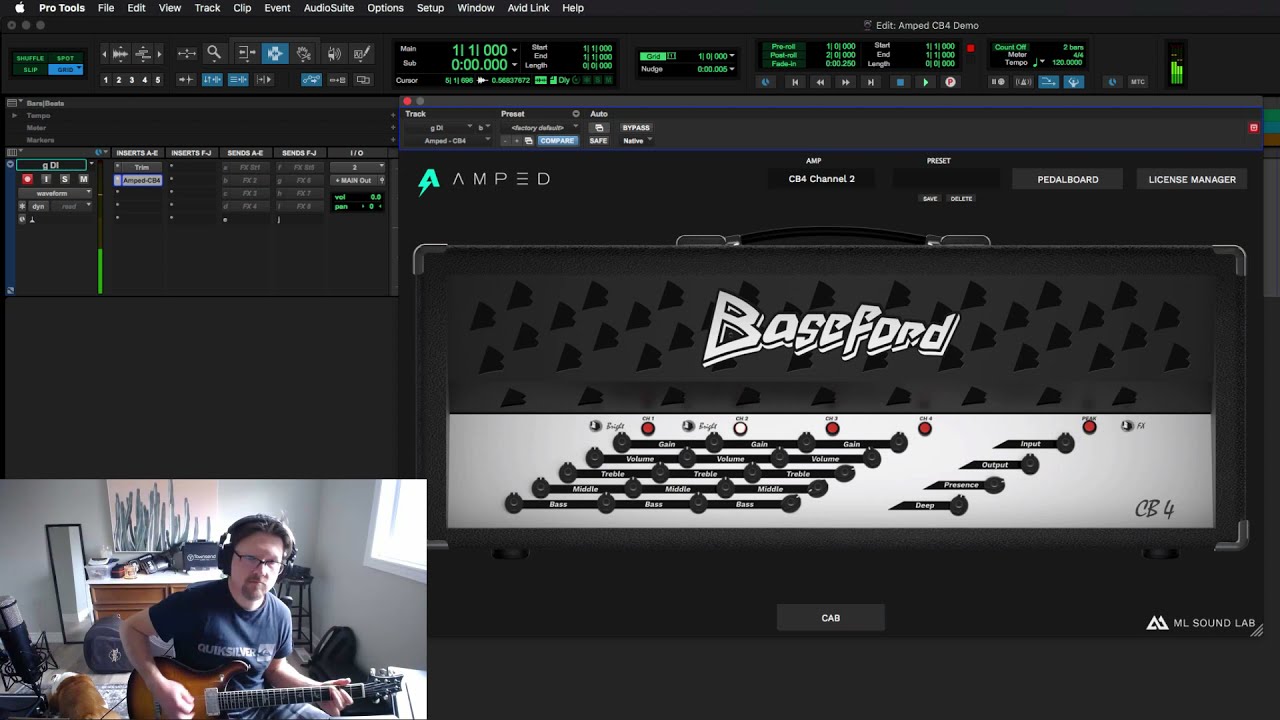Open the Nudge value dropdown
The image size is (1280, 720).
[x=732, y=69]
